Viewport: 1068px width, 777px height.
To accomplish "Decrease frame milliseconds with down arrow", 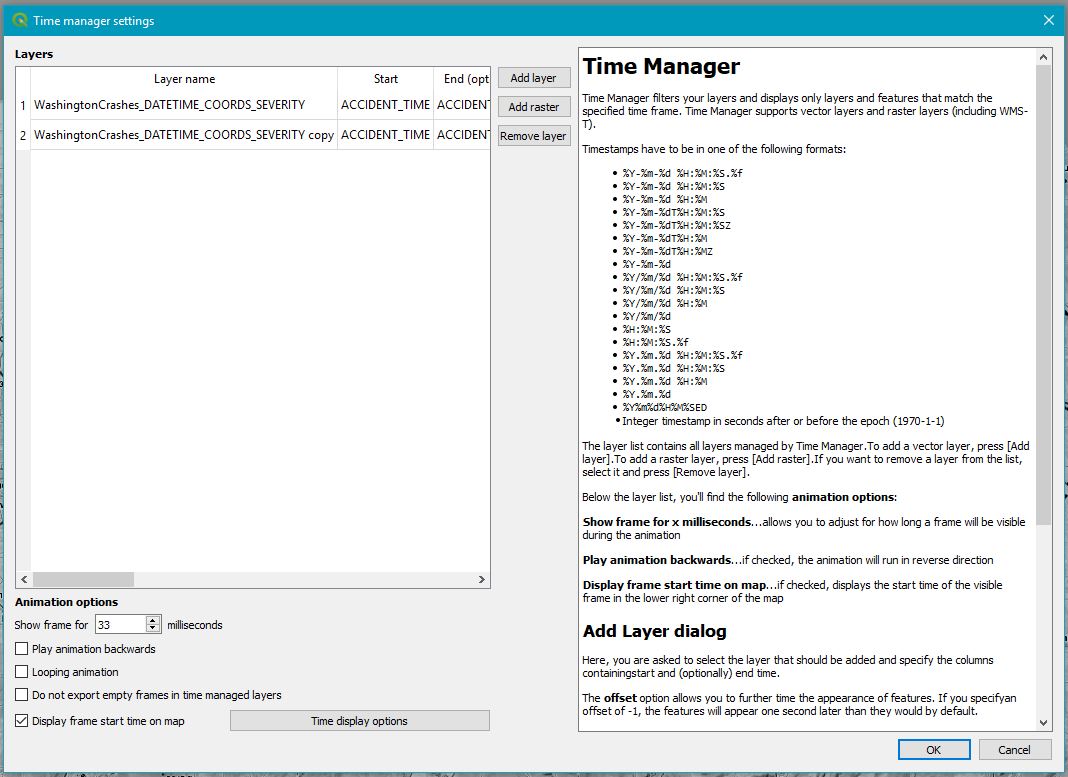I will pos(153,629).
